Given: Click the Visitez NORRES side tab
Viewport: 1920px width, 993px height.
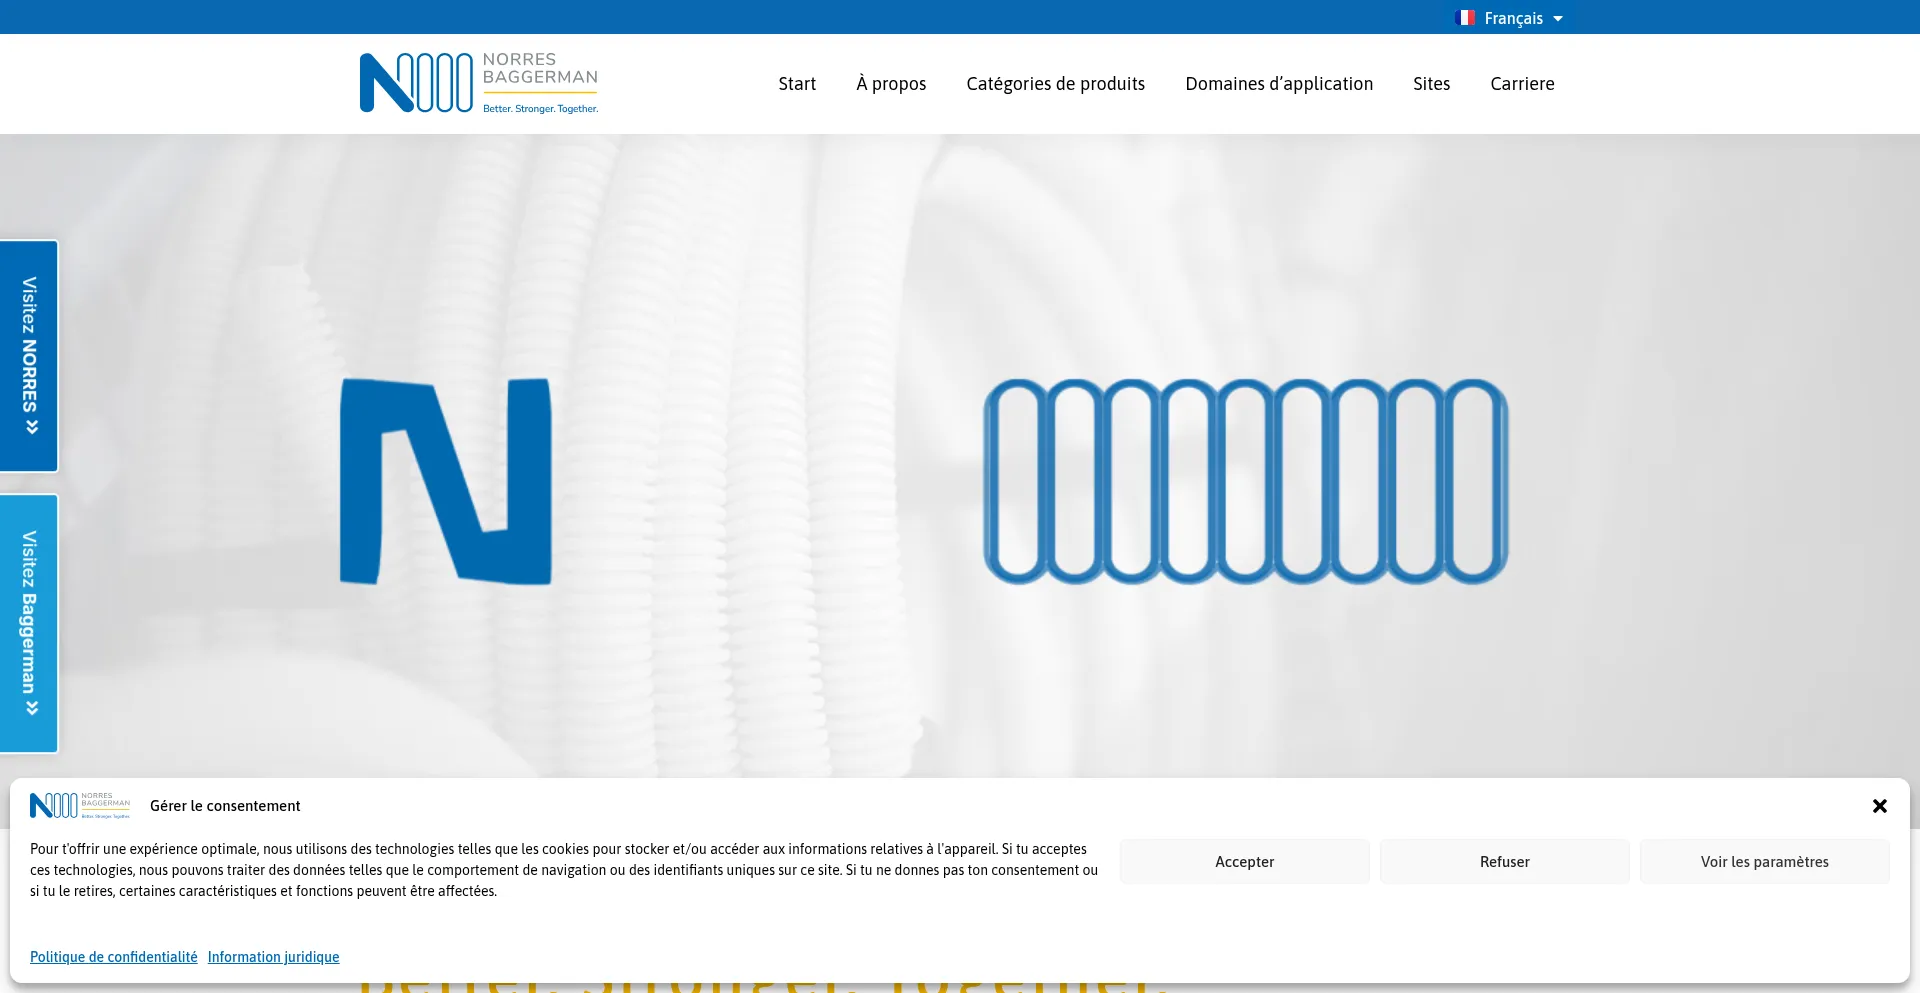Looking at the screenshot, I should coord(29,356).
